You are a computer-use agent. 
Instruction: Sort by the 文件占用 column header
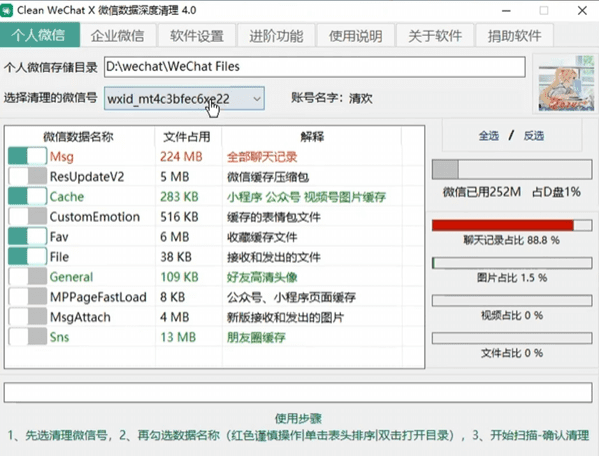tap(187, 137)
